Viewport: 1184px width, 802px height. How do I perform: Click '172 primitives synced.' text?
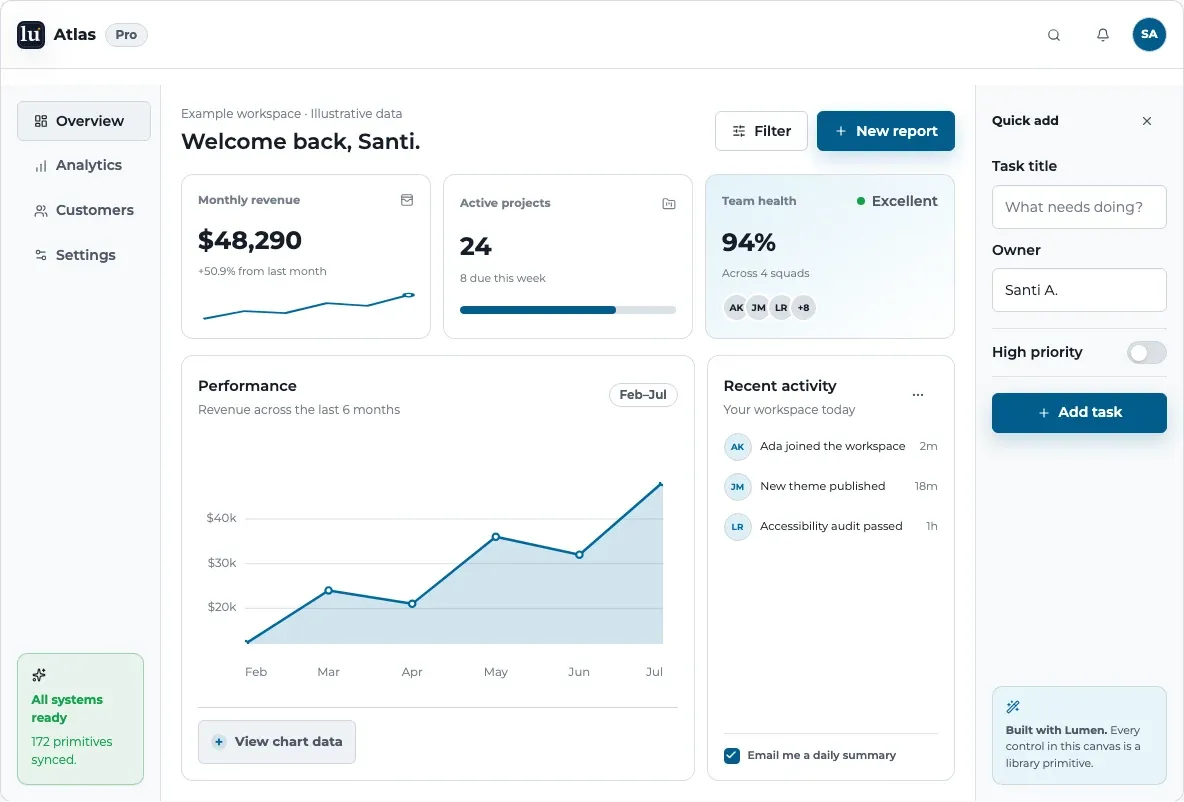click(72, 751)
